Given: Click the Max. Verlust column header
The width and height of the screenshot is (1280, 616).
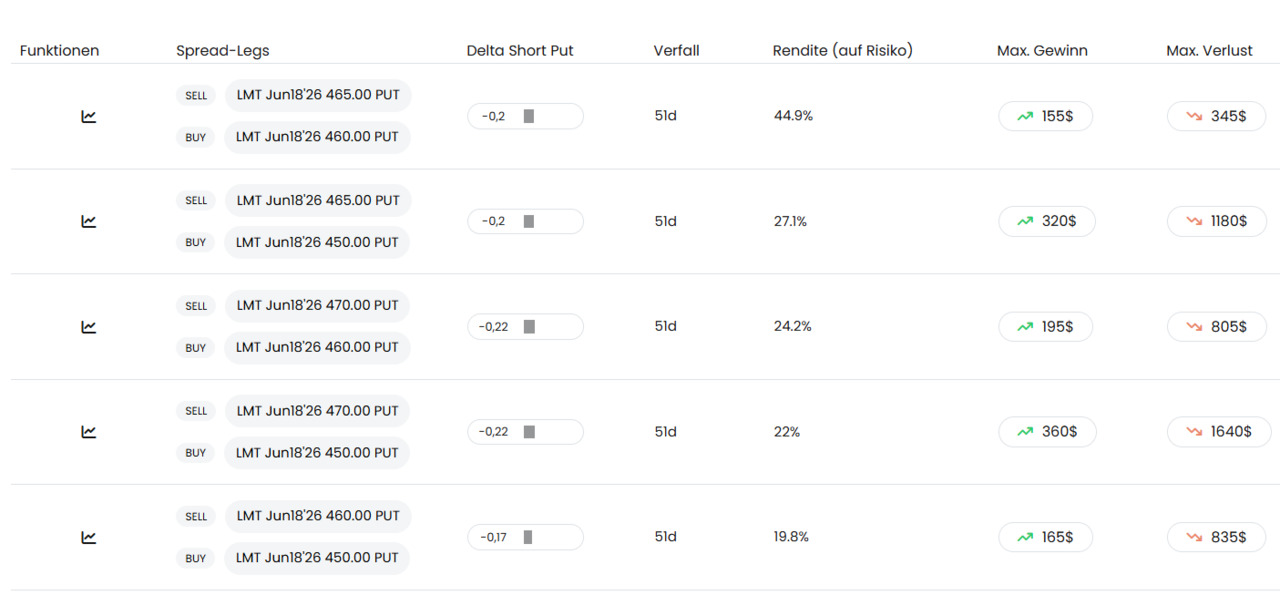Looking at the screenshot, I should tap(1209, 50).
